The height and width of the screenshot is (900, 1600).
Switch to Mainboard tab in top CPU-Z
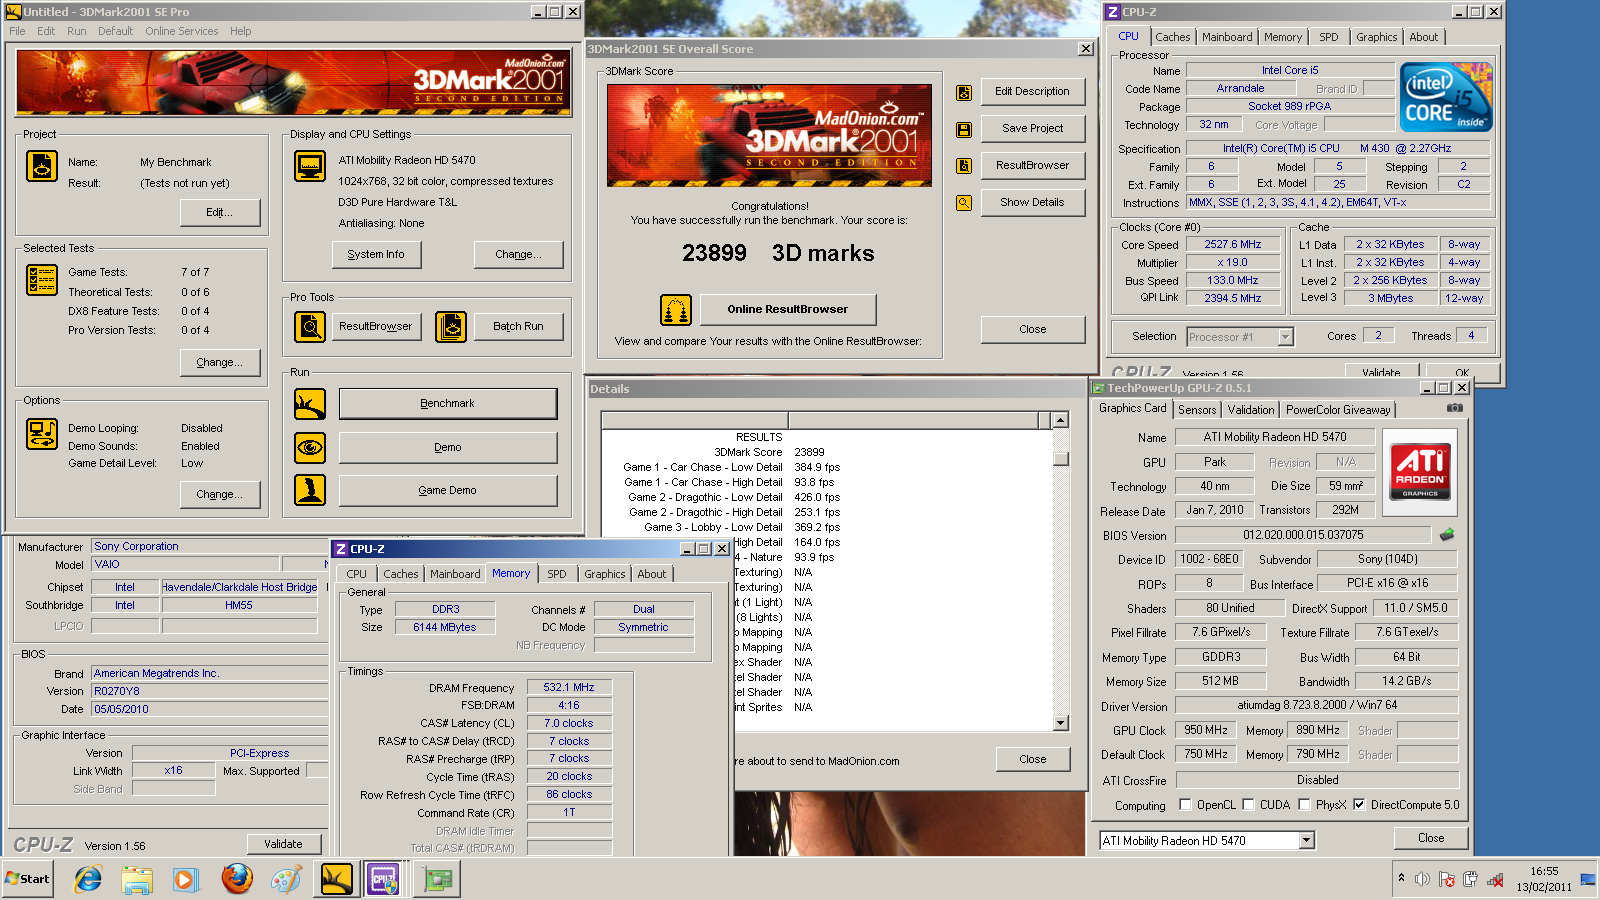click(1227, 37)
